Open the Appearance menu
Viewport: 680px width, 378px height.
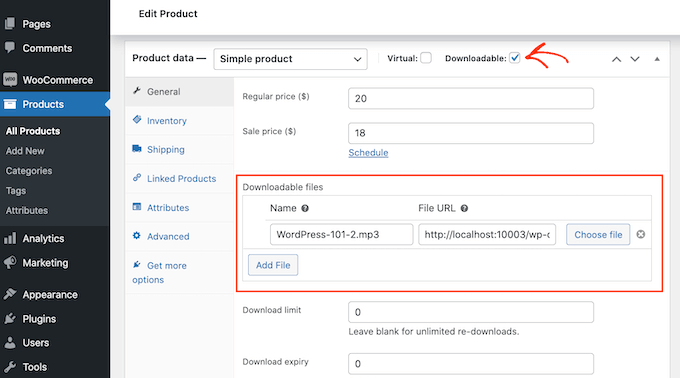tap(55, 295)
